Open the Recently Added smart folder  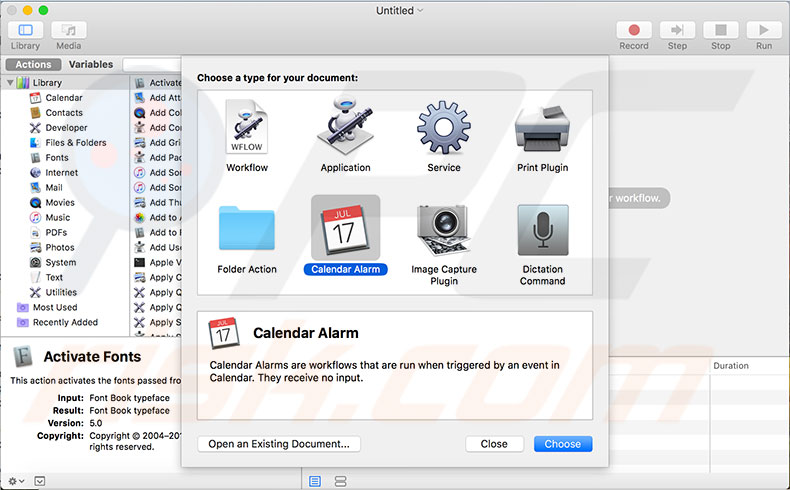pyautogui.click(x=65, y=322)
